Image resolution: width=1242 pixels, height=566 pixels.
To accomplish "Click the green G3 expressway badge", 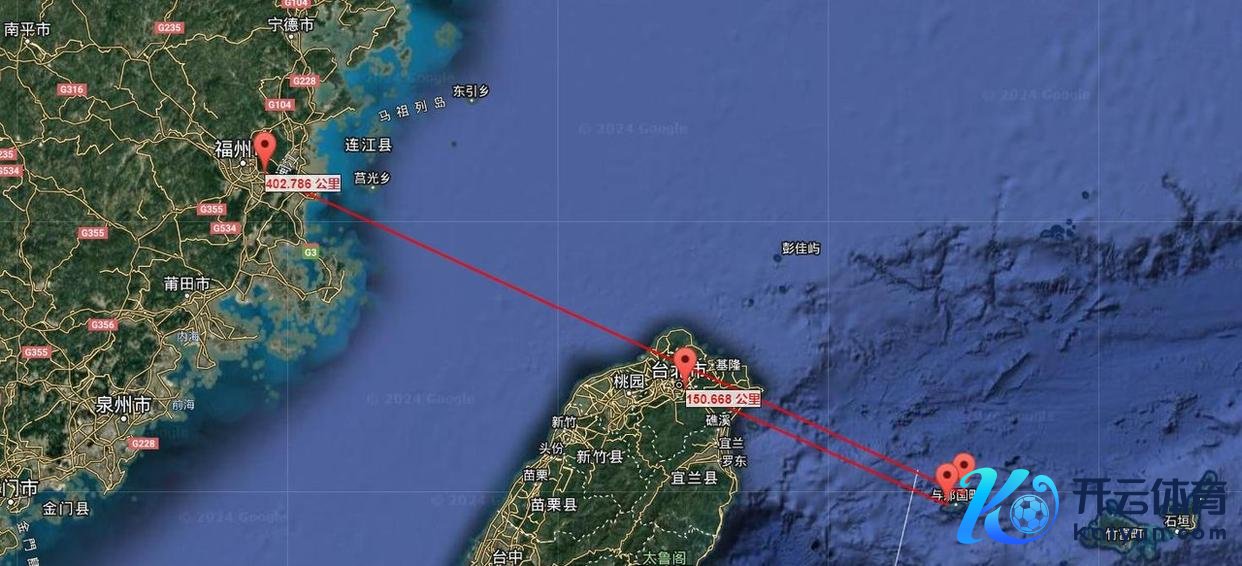I will click(311, 251).
